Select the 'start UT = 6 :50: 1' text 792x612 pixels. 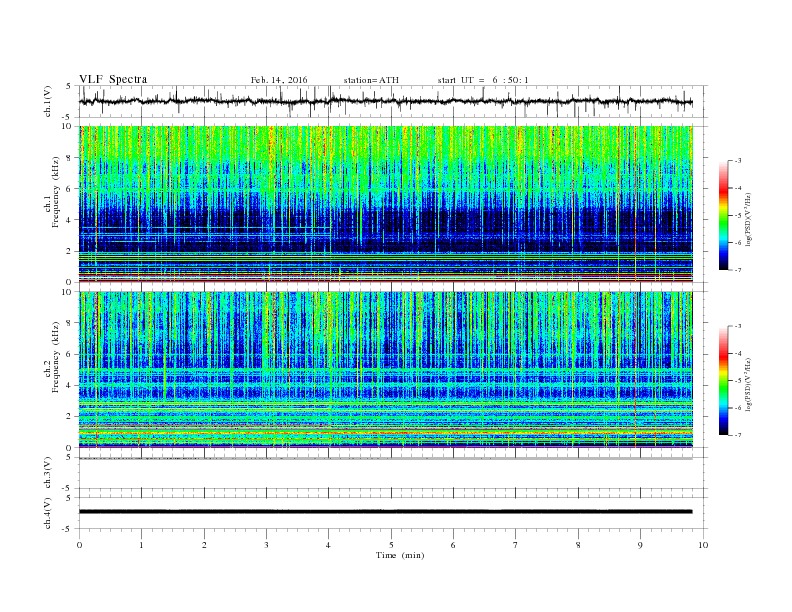[483, 80]
